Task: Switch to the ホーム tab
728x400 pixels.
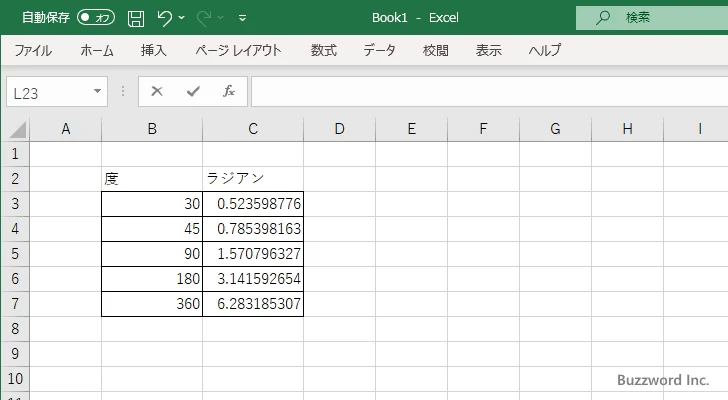Action: tap(97, 50)
